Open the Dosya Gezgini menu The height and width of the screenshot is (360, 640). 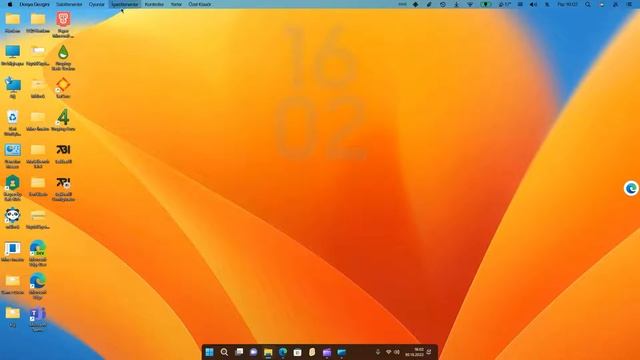35,4
